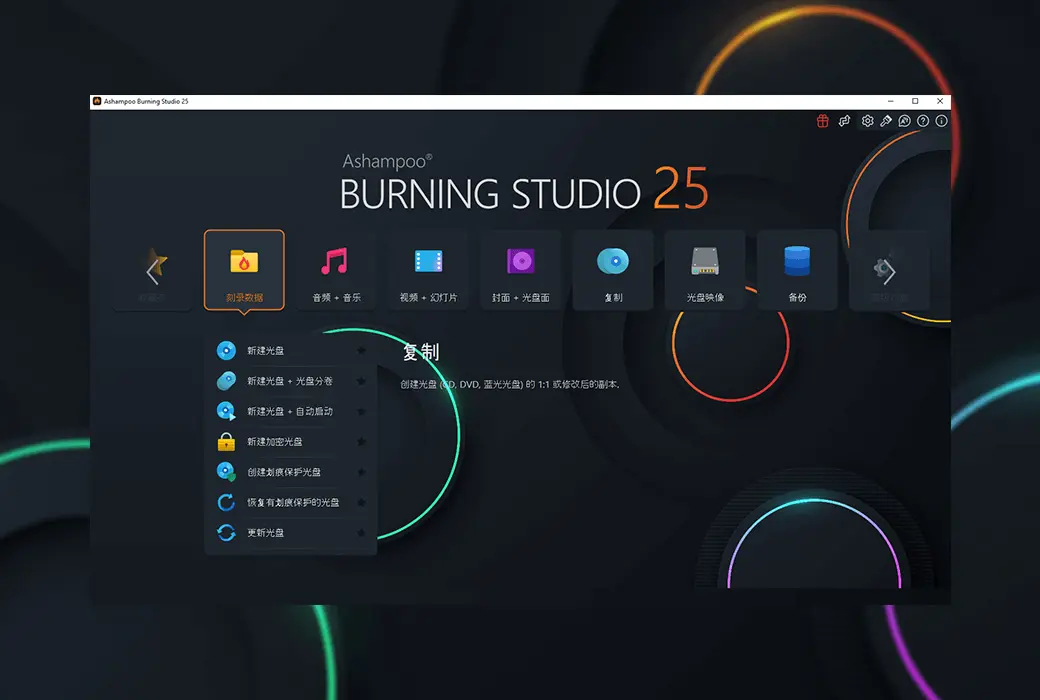Toggle favorite star for 恢复有划痕保护的光盘
Viewport: 1040px width, 700px height.
(361, 502)
